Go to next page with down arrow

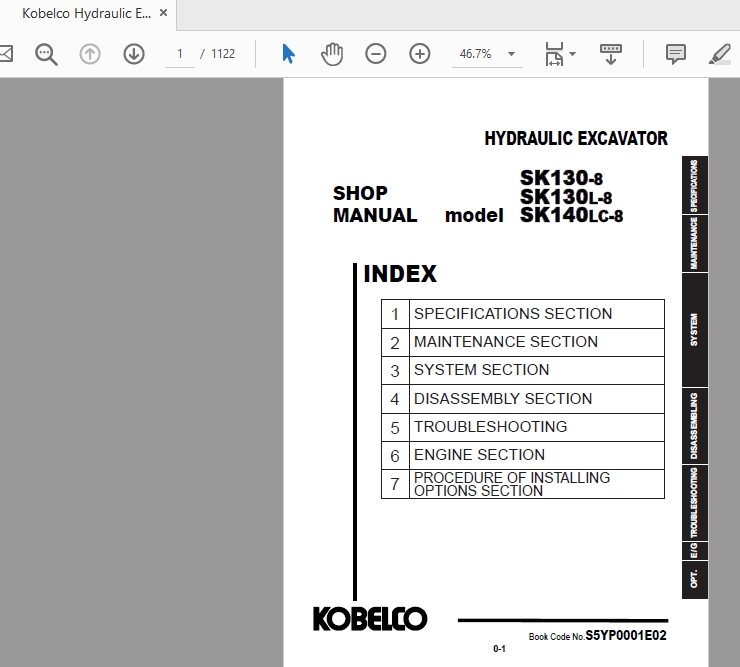[x=134, y=54]
